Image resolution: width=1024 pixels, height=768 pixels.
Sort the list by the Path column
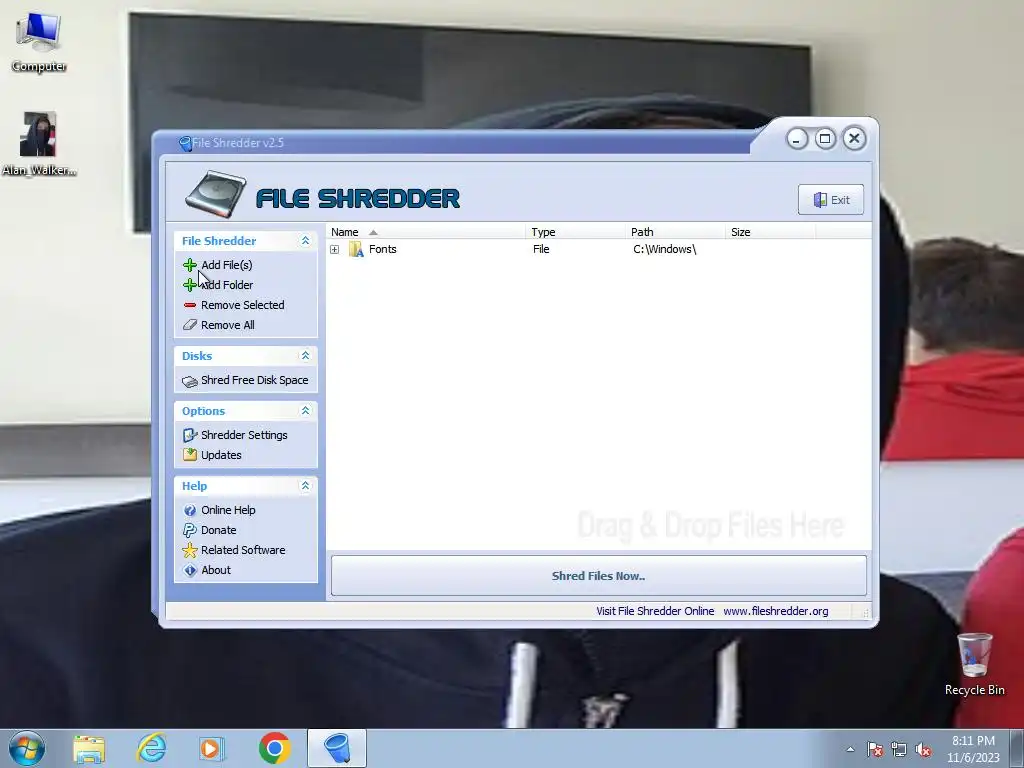pos(675,232)
